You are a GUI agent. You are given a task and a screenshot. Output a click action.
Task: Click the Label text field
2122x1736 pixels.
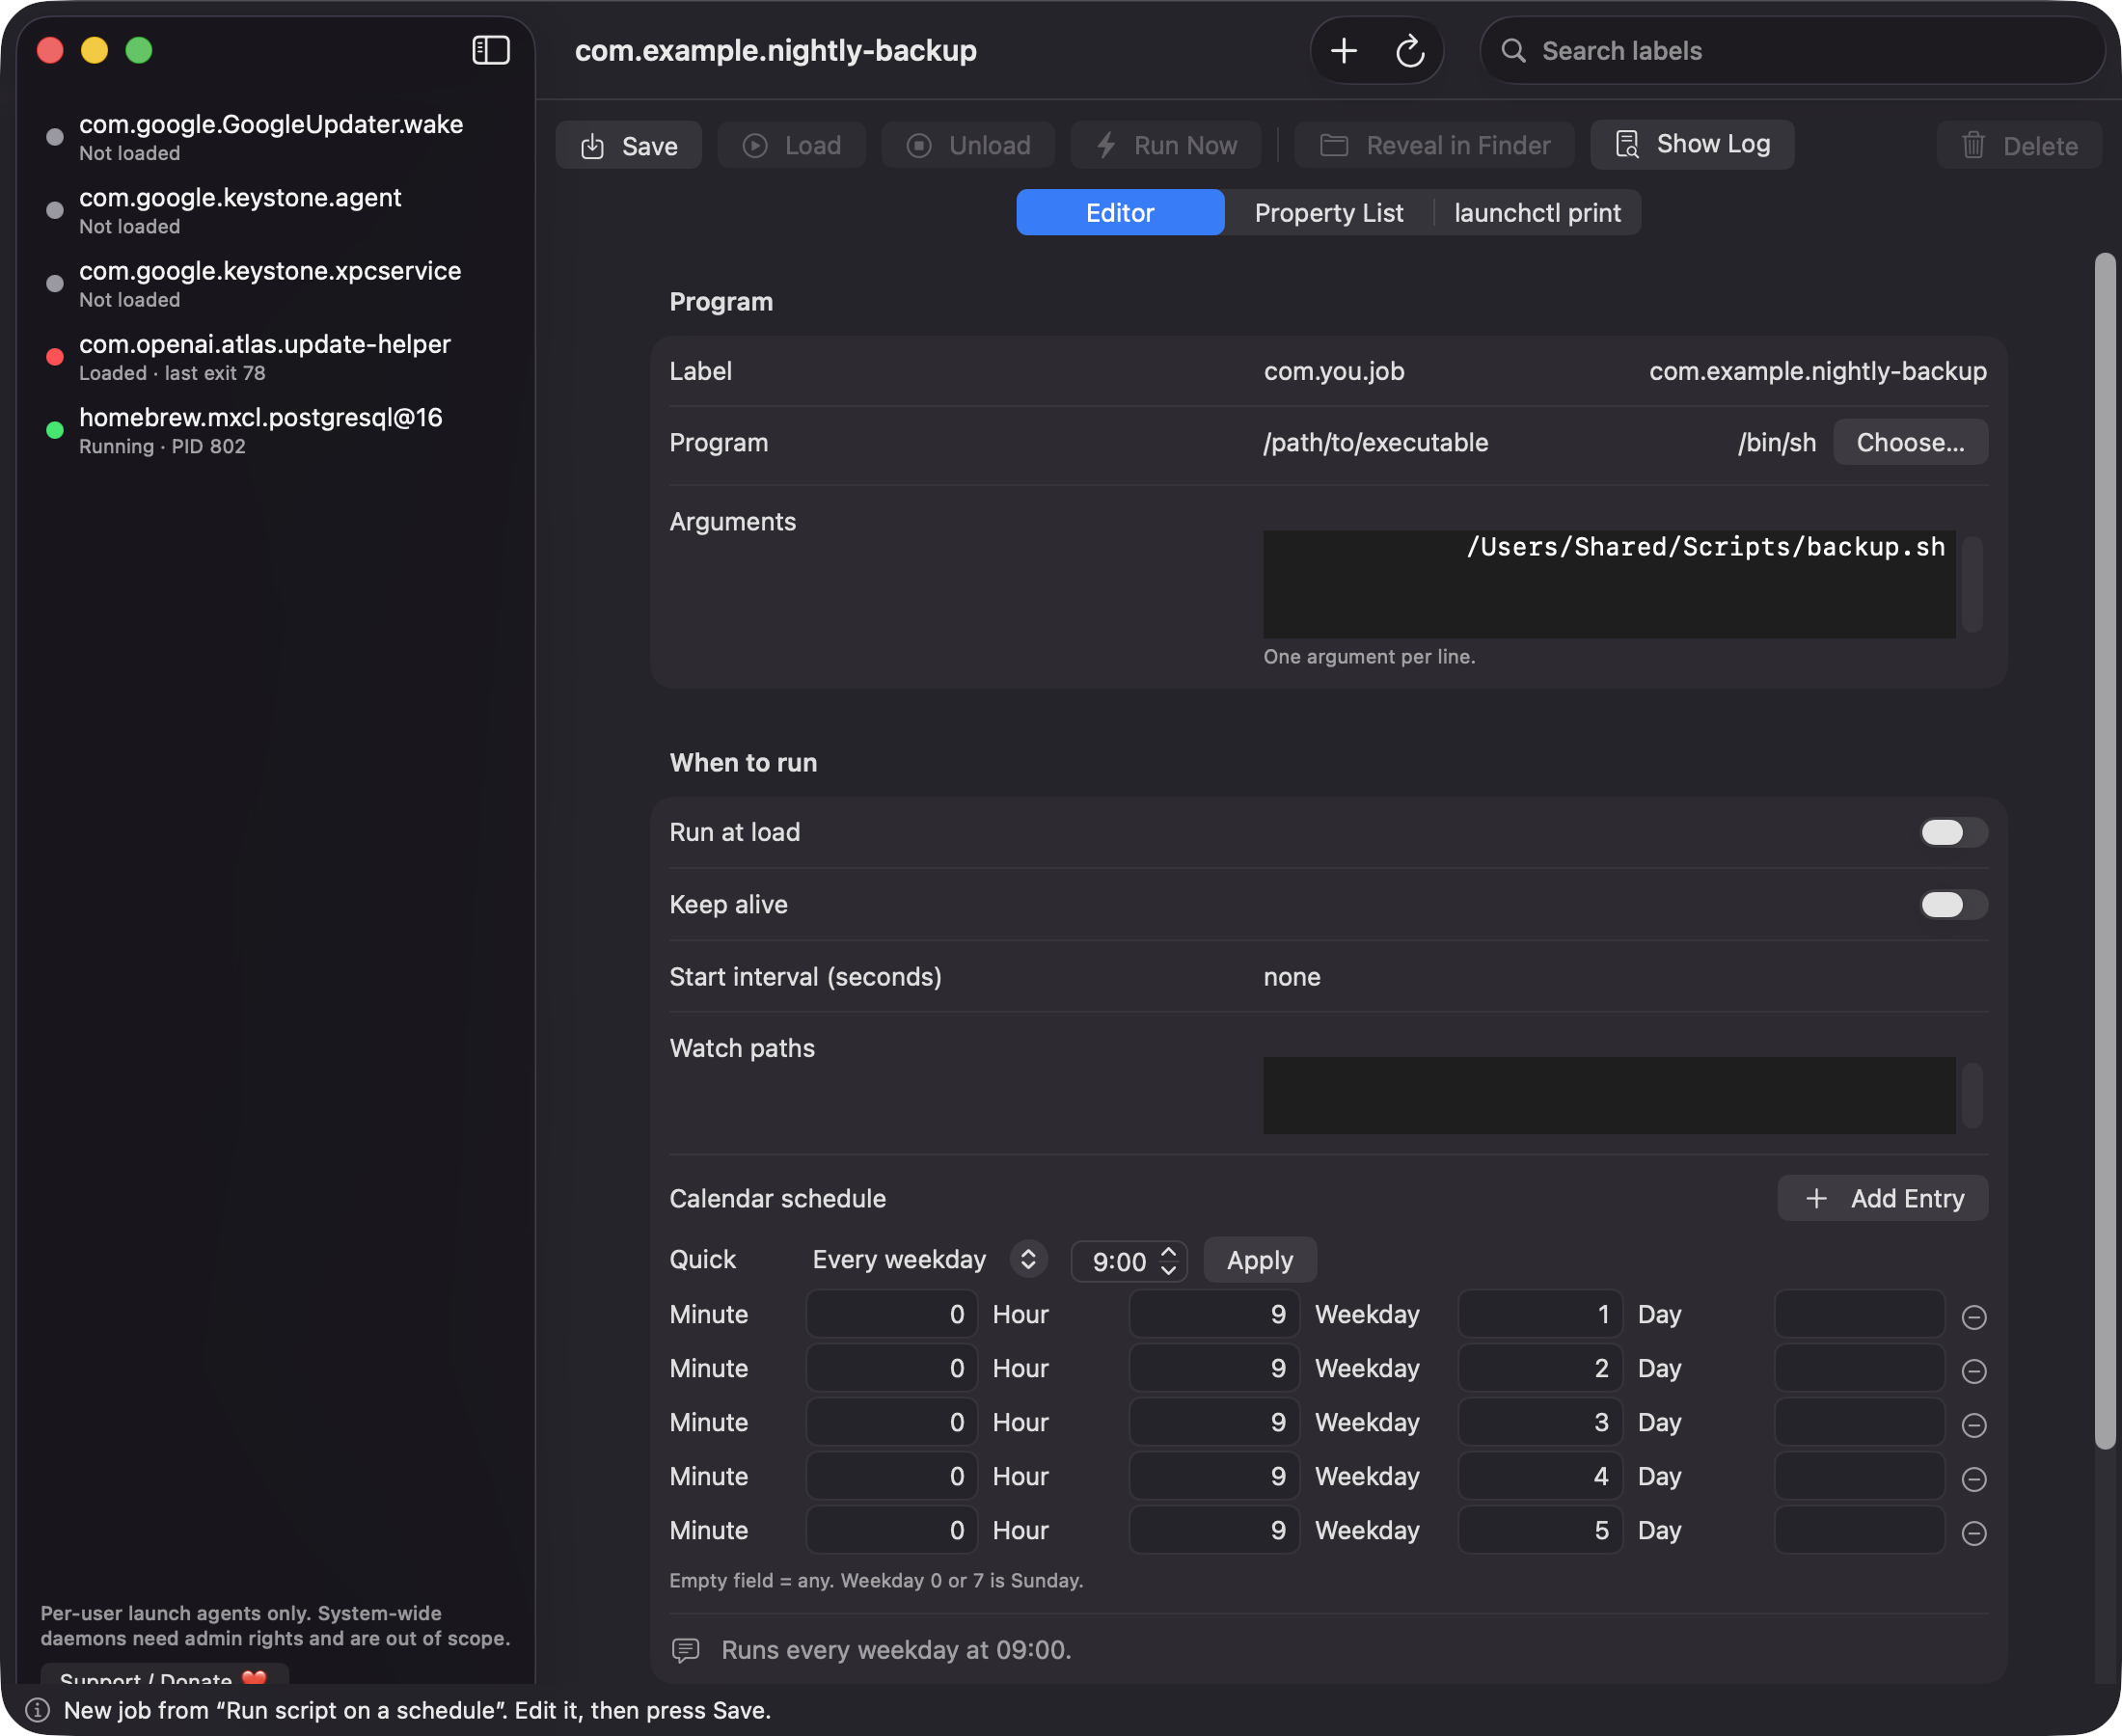pyautogui.click(x=1625, y=371)
